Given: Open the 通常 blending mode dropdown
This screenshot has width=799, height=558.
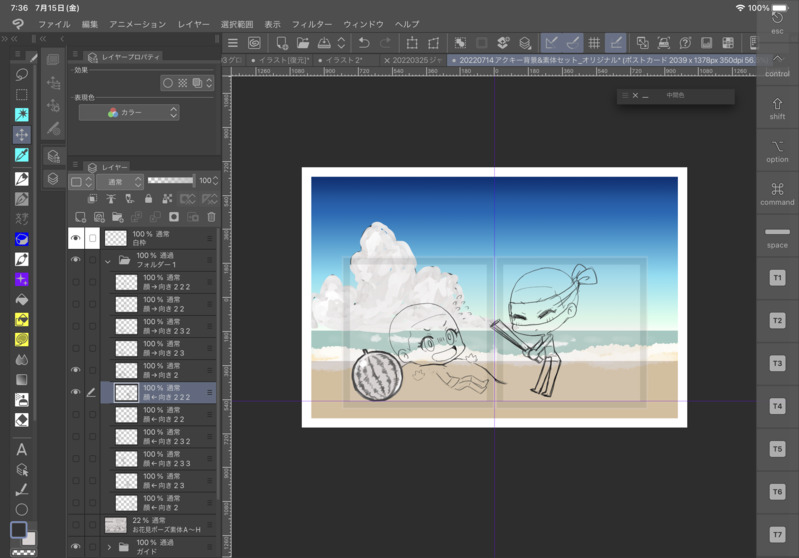Looking at the screenshot, I should click(x=119, y=182).
